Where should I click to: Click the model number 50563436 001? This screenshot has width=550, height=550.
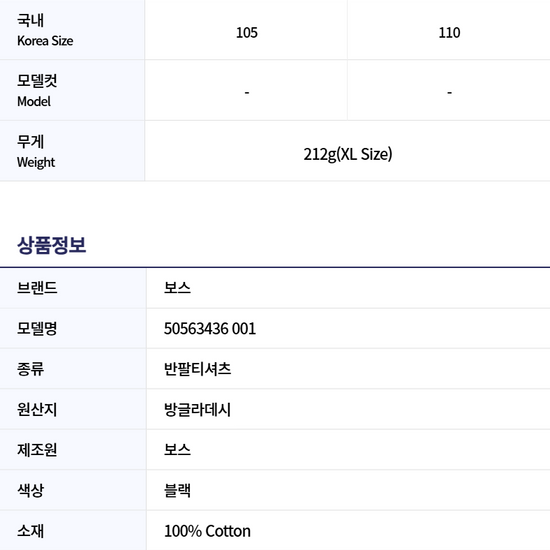210,329
